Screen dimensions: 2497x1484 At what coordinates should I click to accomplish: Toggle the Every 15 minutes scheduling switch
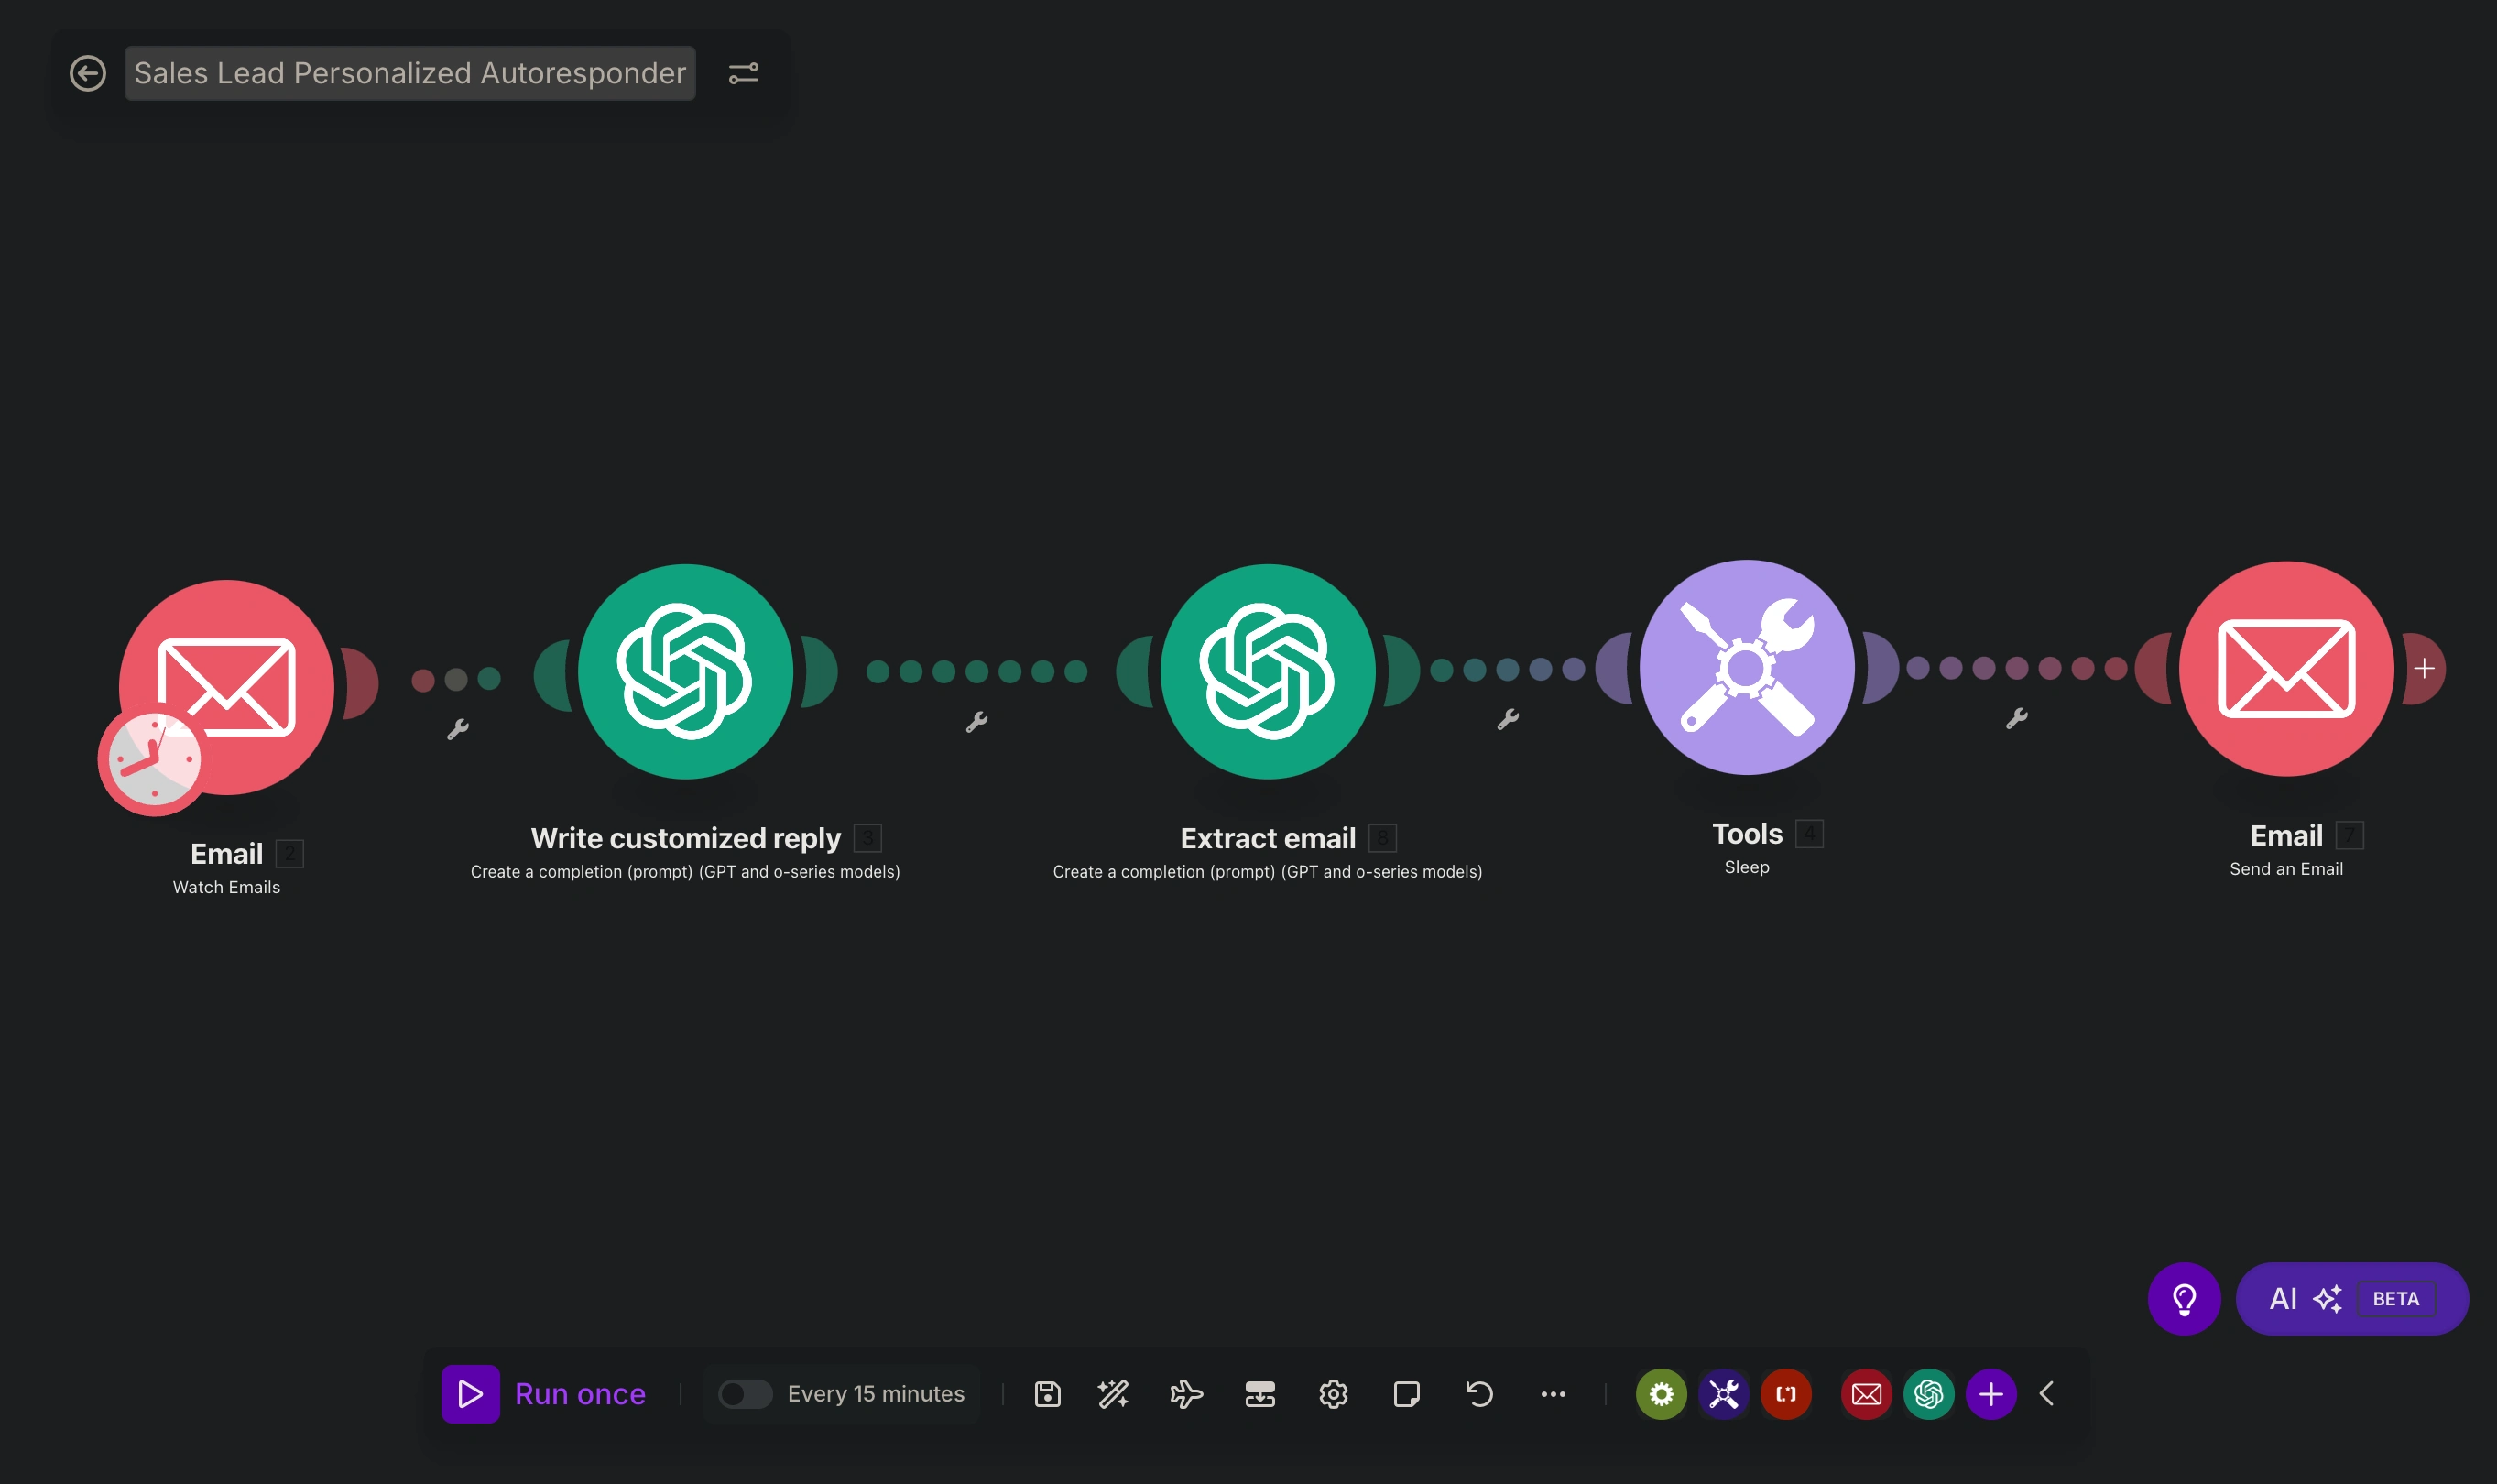(745, 1394)
